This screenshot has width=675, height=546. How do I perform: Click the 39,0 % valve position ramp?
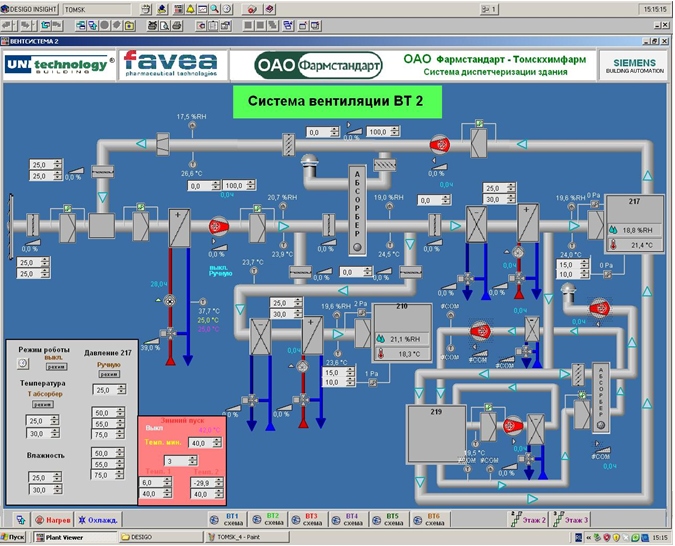(151, 342)
